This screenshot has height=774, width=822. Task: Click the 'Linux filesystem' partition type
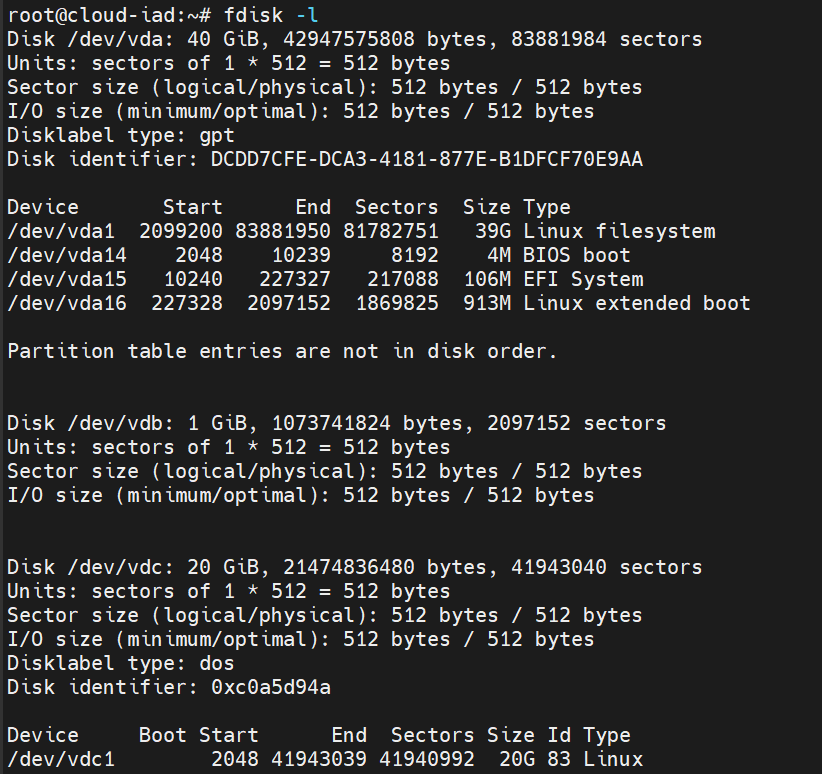pyautogui.click(x=619, y=231)
